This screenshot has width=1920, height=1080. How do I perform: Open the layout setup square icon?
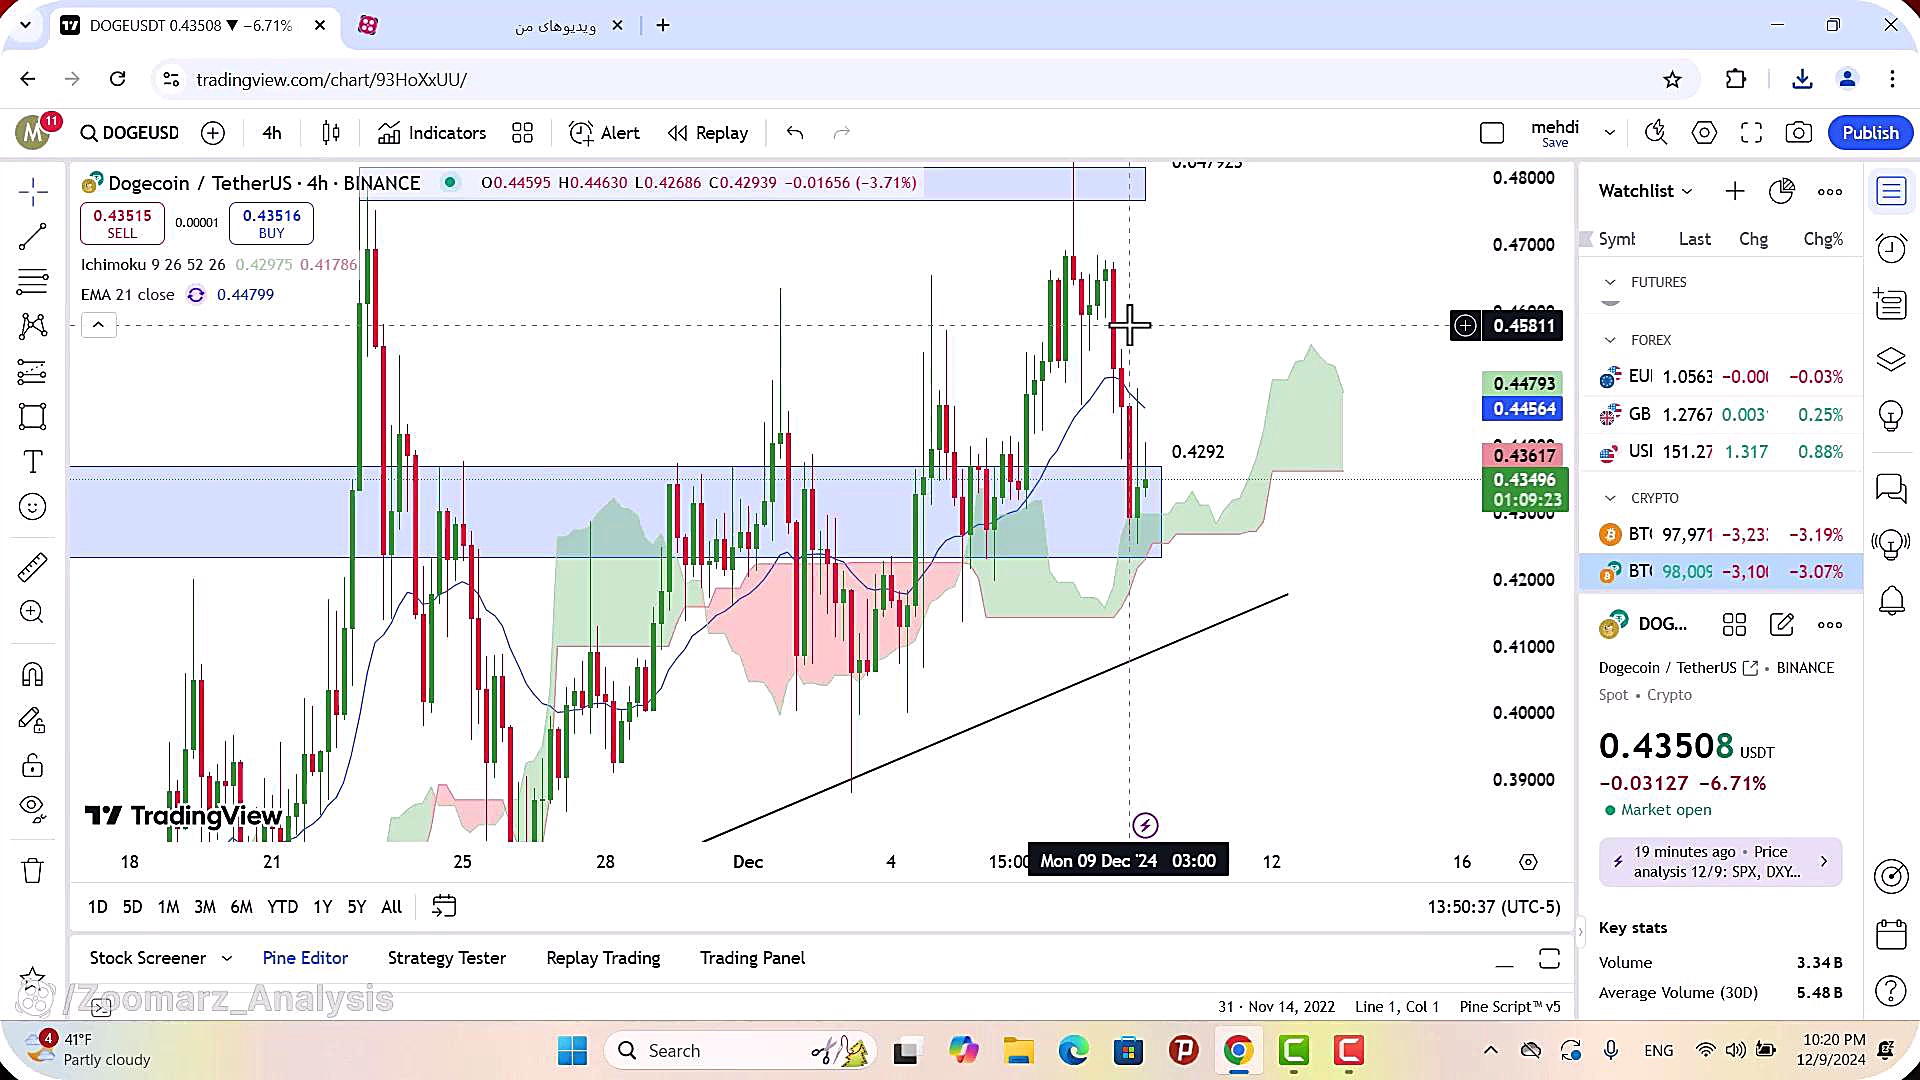[x=1491, y=133]
